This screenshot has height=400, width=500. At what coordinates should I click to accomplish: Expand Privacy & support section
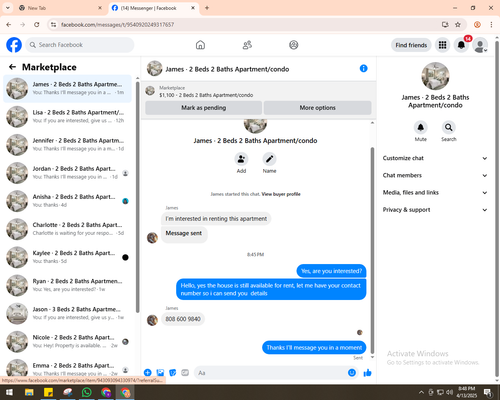[x=435, y=210]
